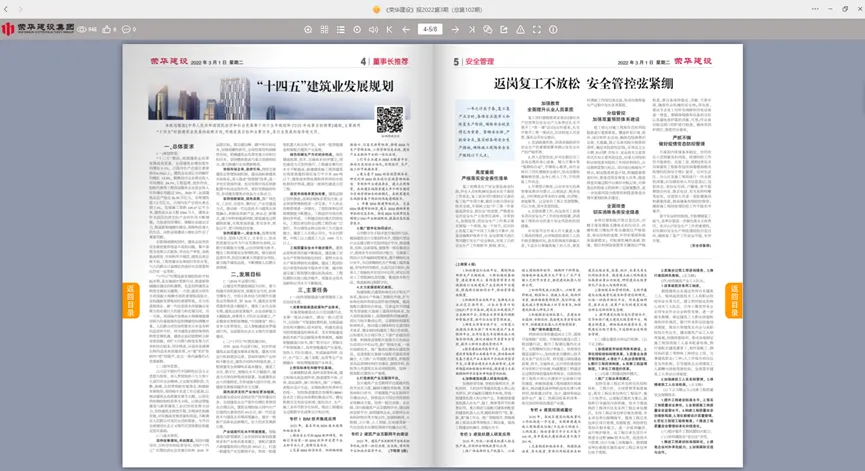Open the table of contents list icon
865x471 pixels.
[x=341, y=30]
